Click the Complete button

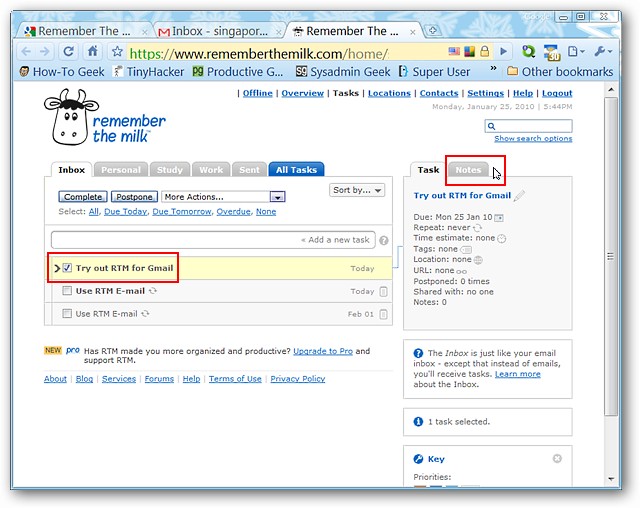(83, 197)
